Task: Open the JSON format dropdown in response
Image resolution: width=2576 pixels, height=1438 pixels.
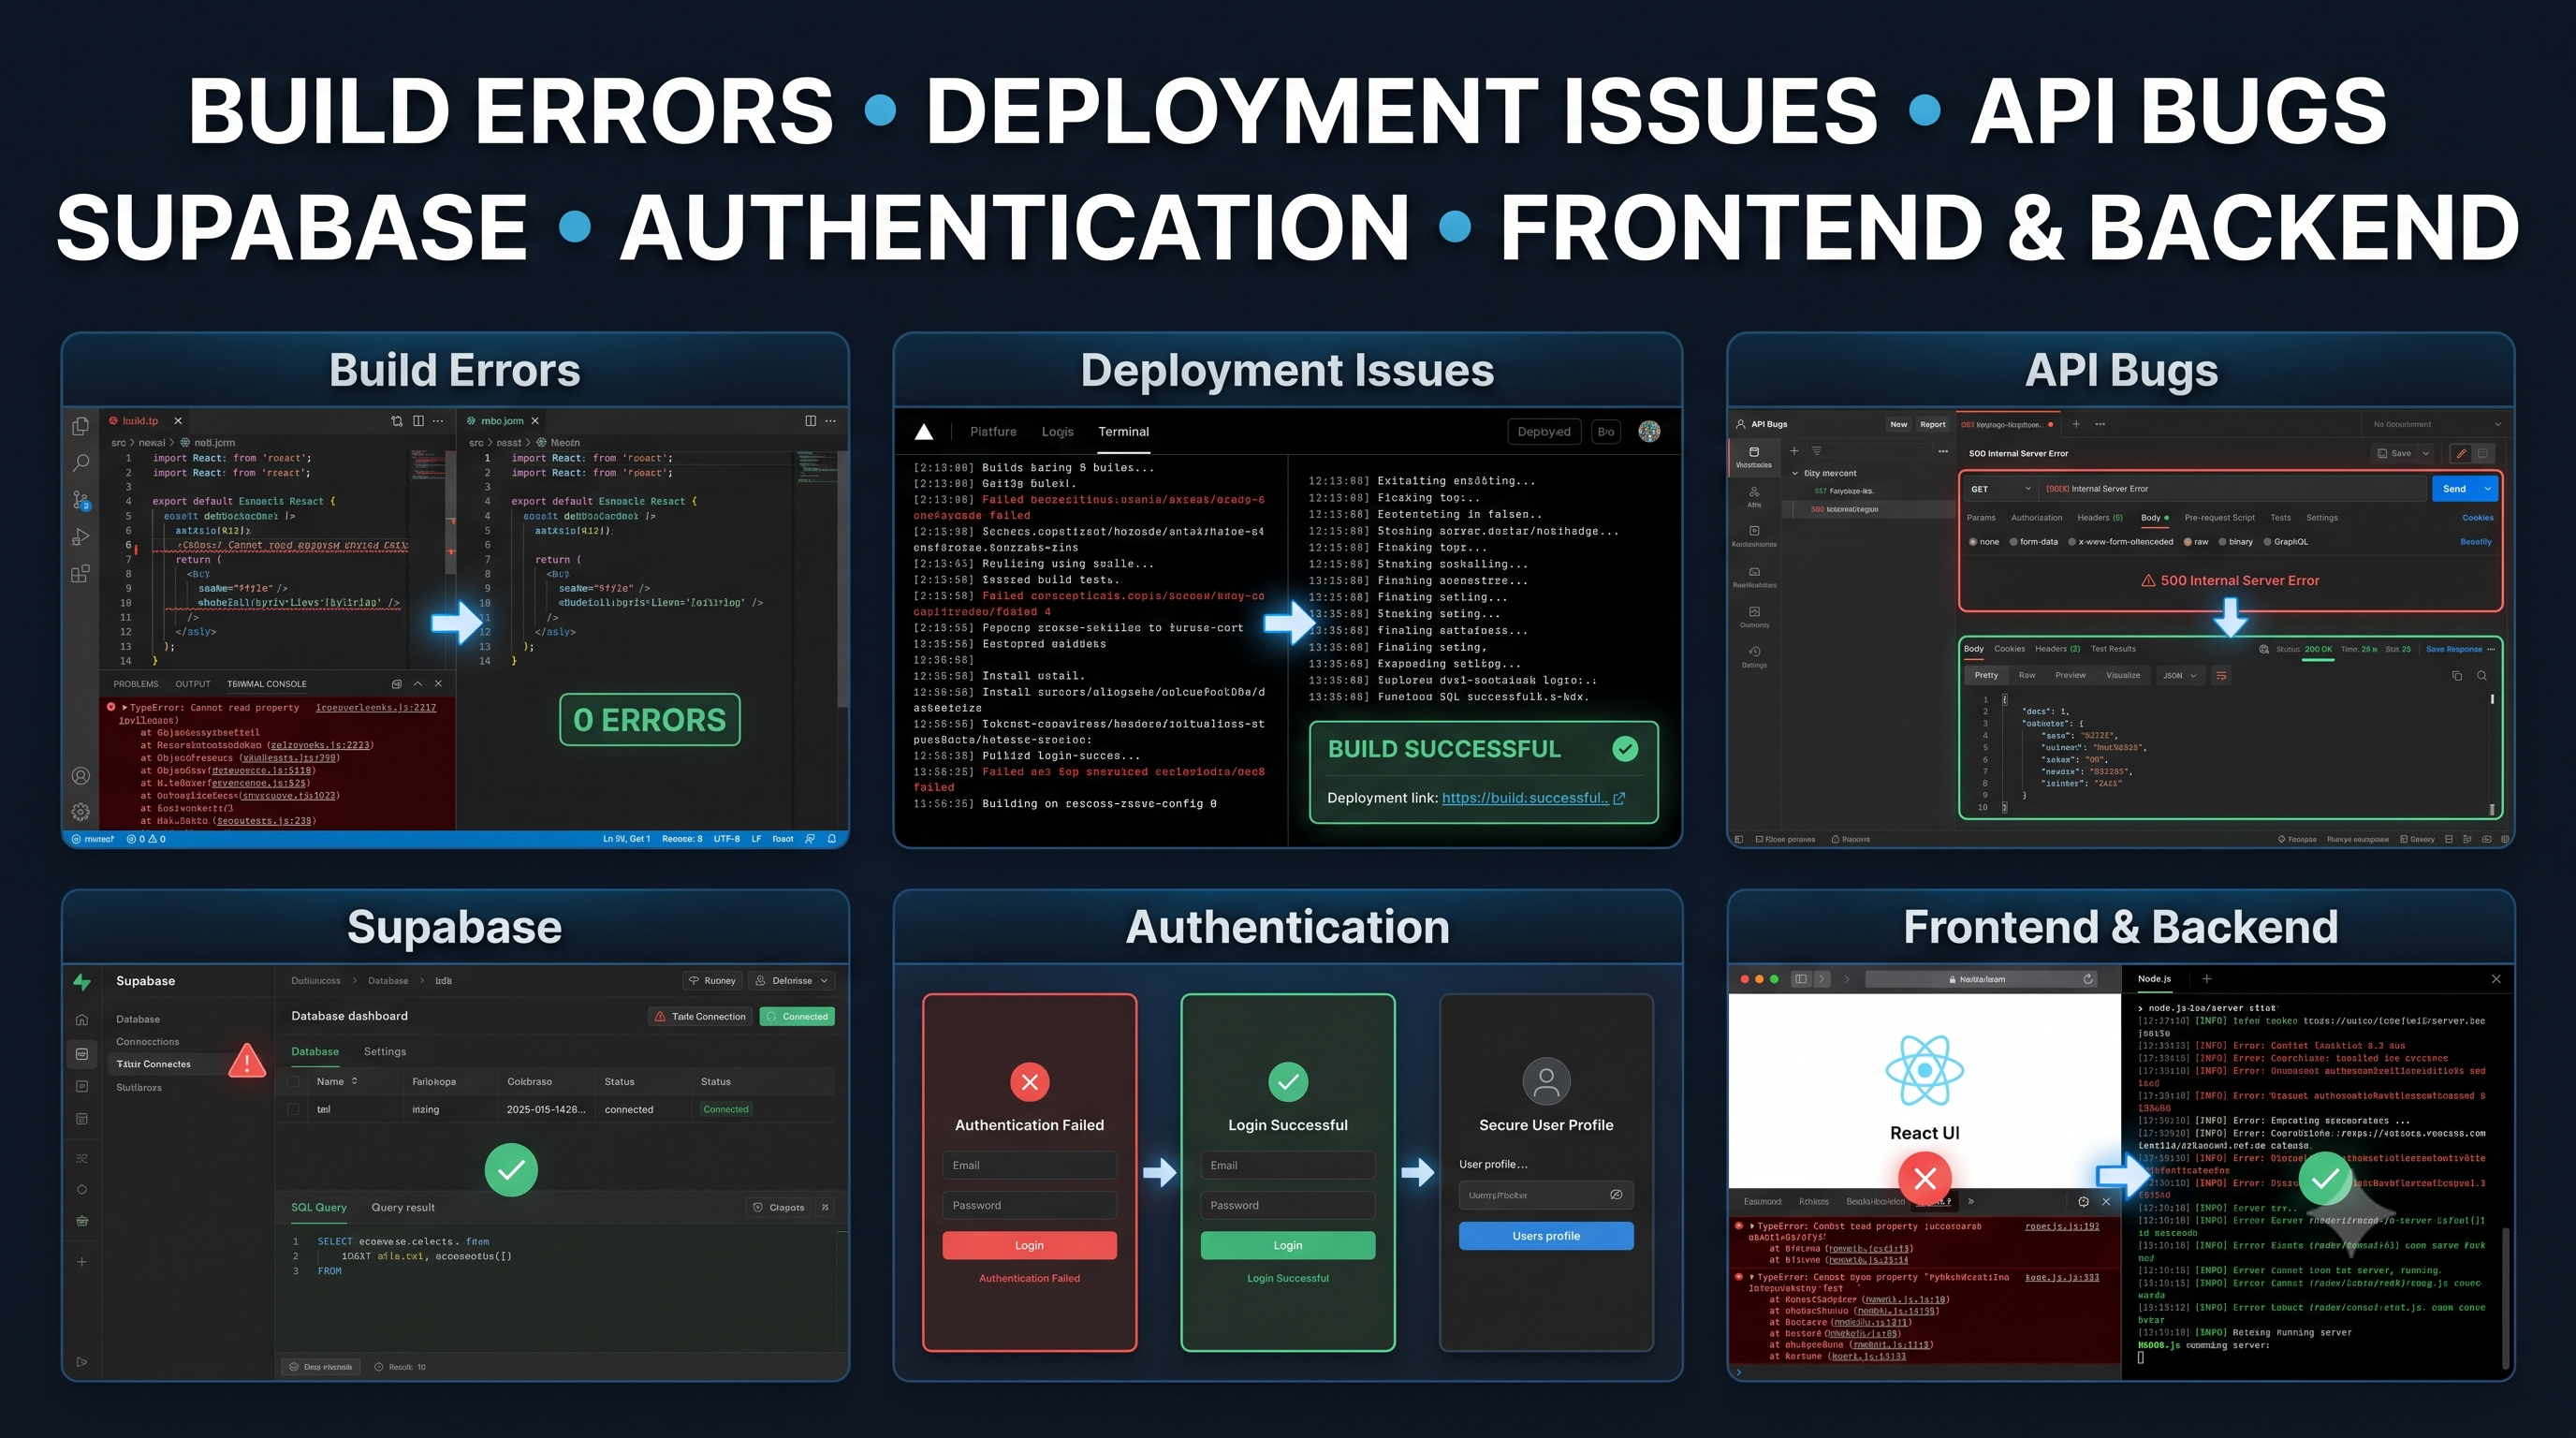Action: pyautogui.click(x=2180, y=676)
